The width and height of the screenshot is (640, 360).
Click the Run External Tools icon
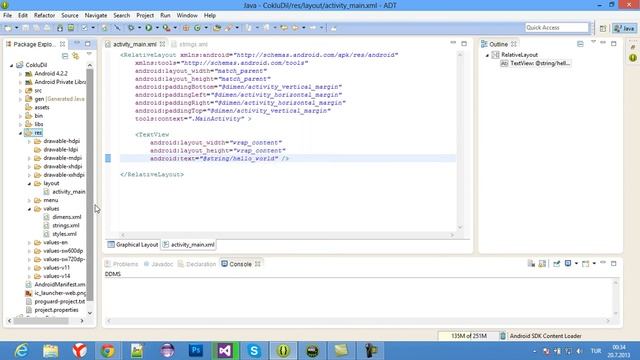click(166, 28)
